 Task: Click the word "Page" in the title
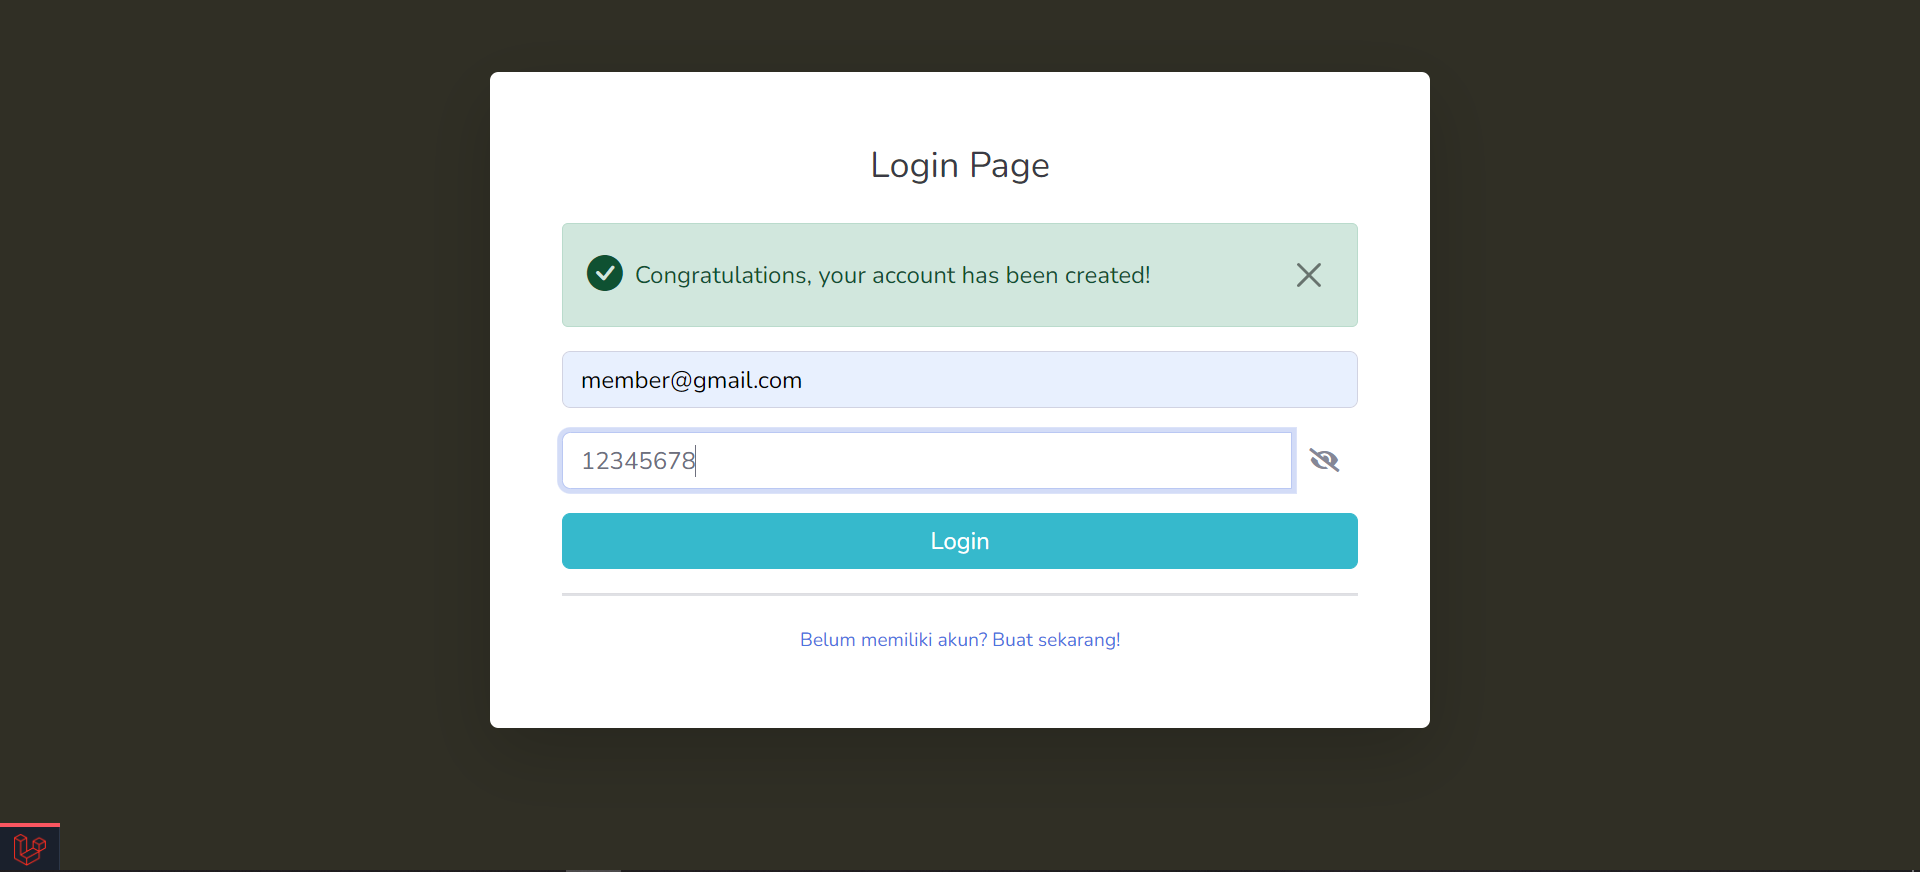(1009, 165)
